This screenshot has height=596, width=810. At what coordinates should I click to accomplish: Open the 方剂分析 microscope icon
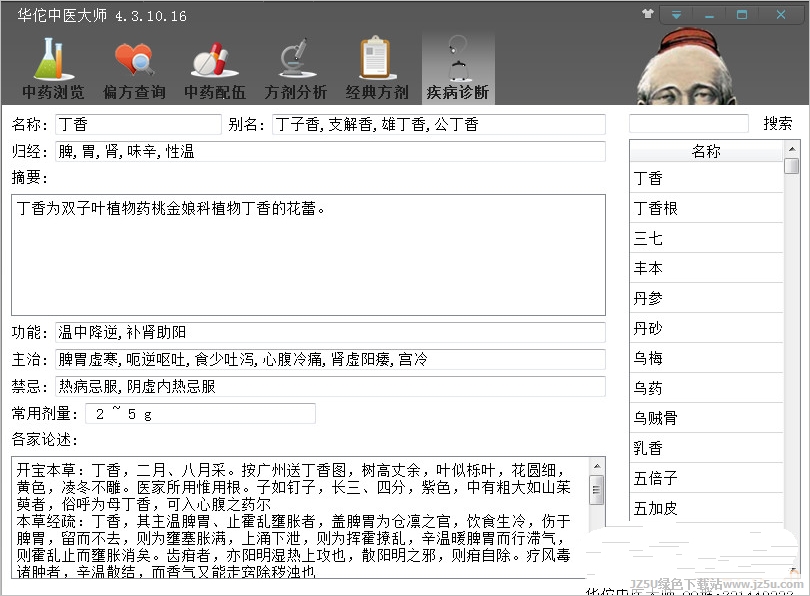click(x=295, y=68)
